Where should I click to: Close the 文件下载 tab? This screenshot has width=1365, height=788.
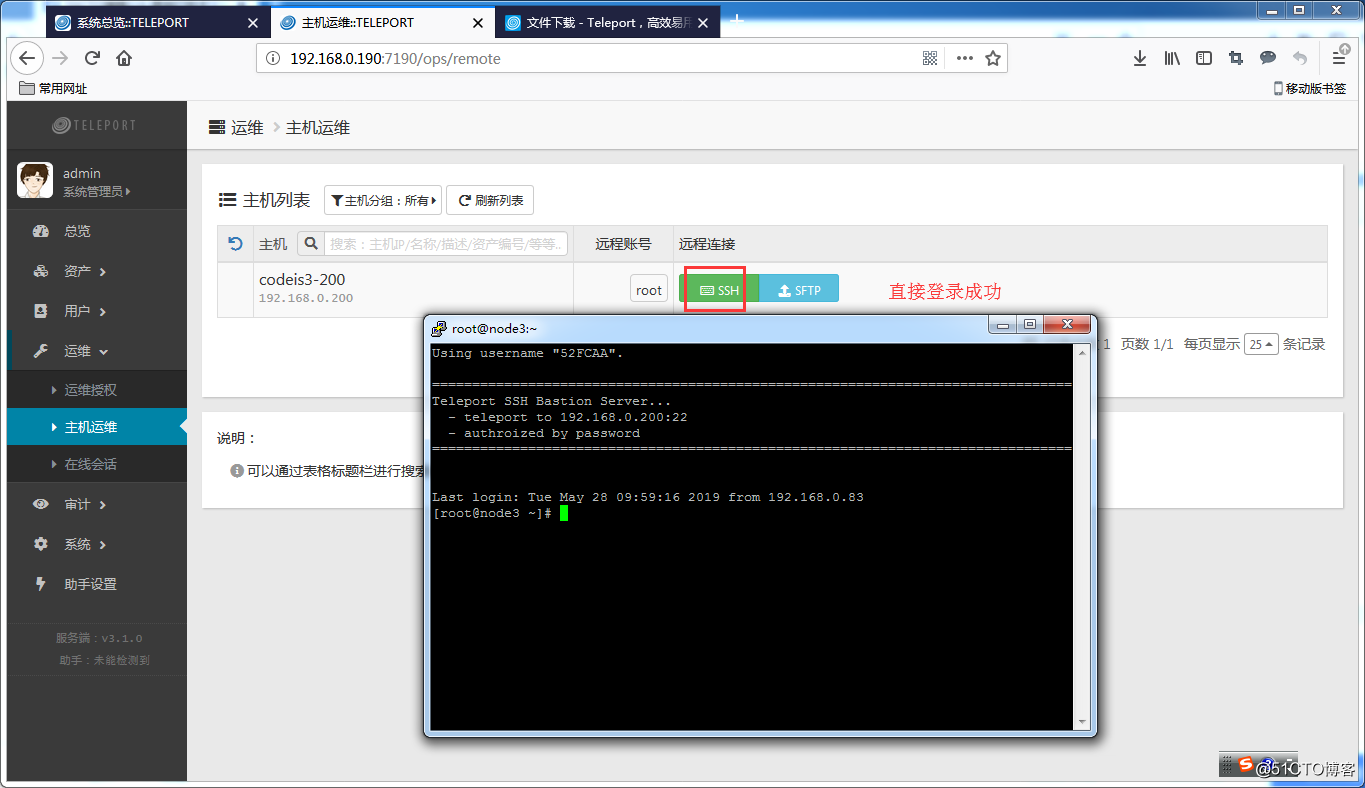pos(704,22)
